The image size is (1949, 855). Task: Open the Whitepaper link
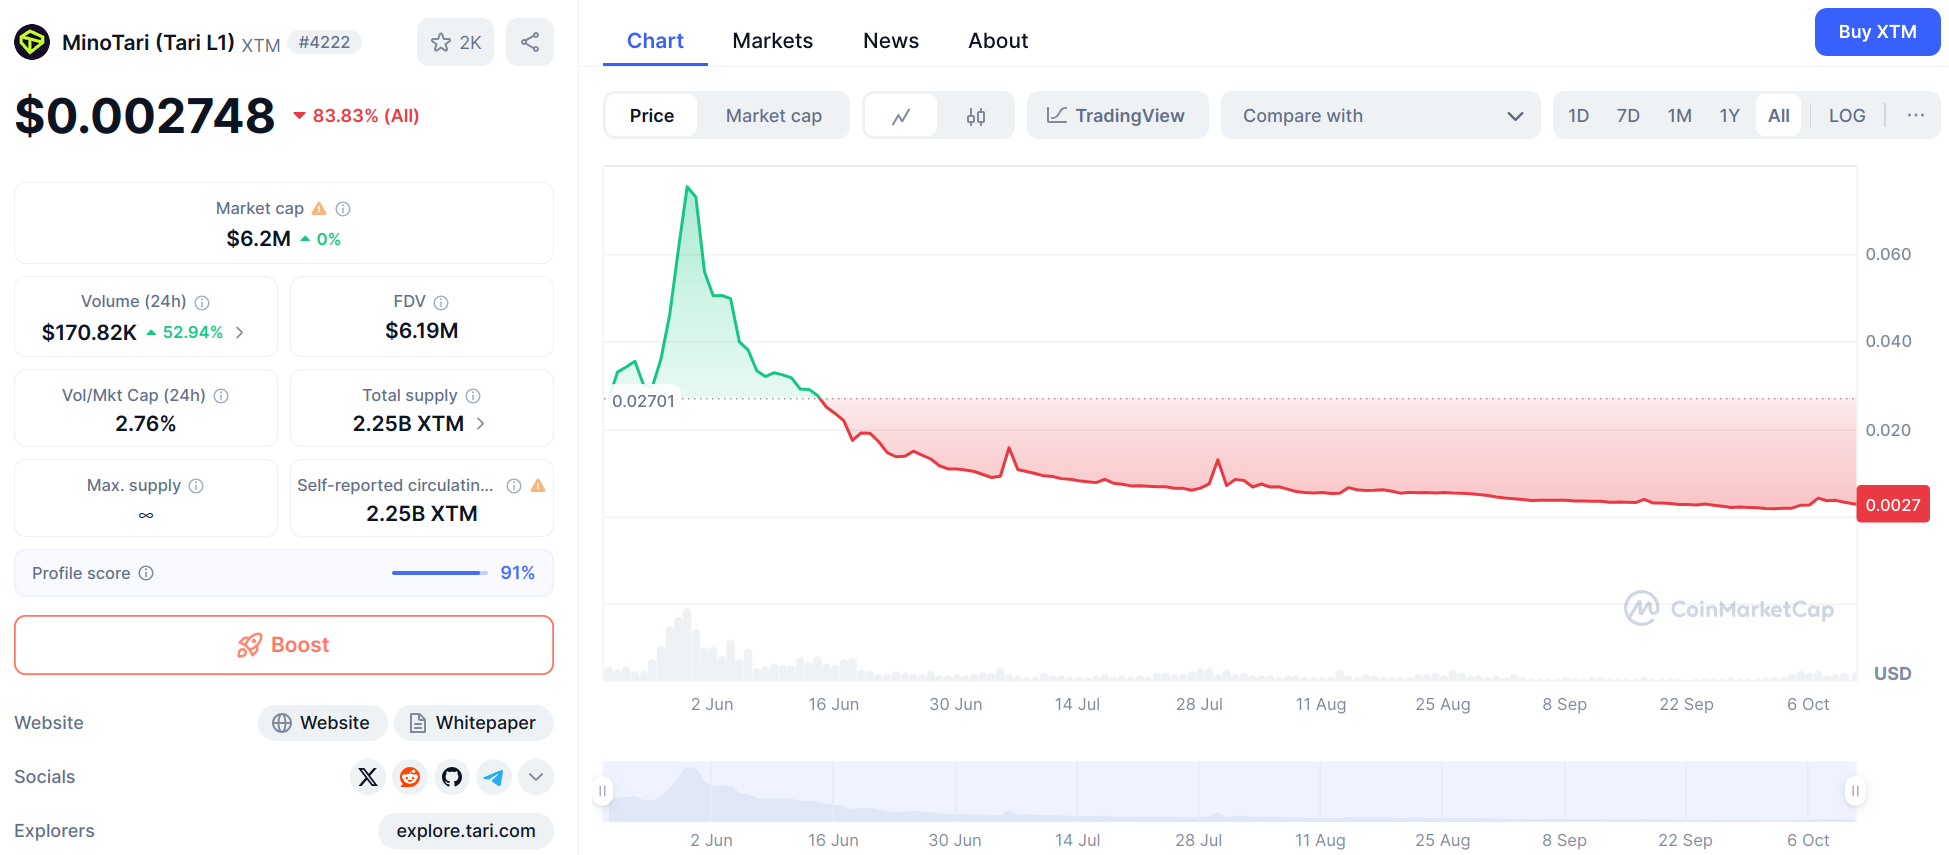click(474, 723)
